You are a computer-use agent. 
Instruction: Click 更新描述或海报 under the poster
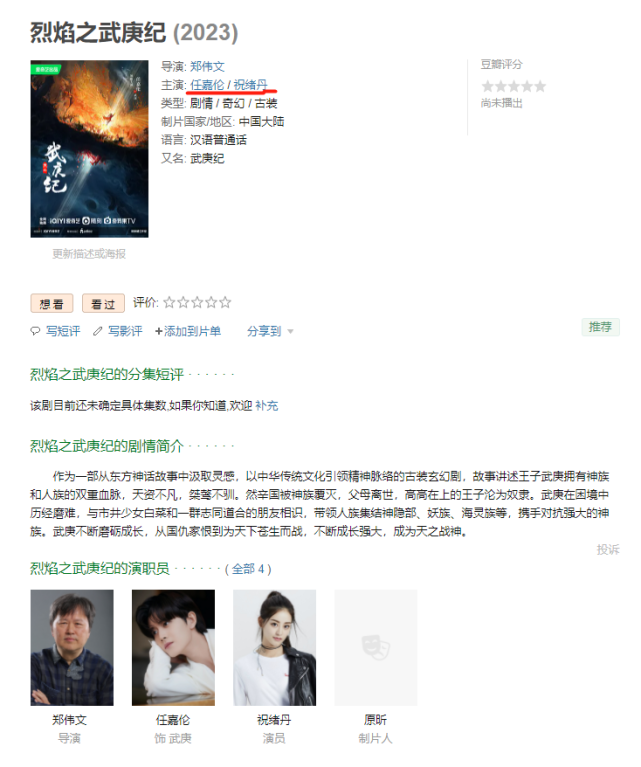[x=89, y=254]
